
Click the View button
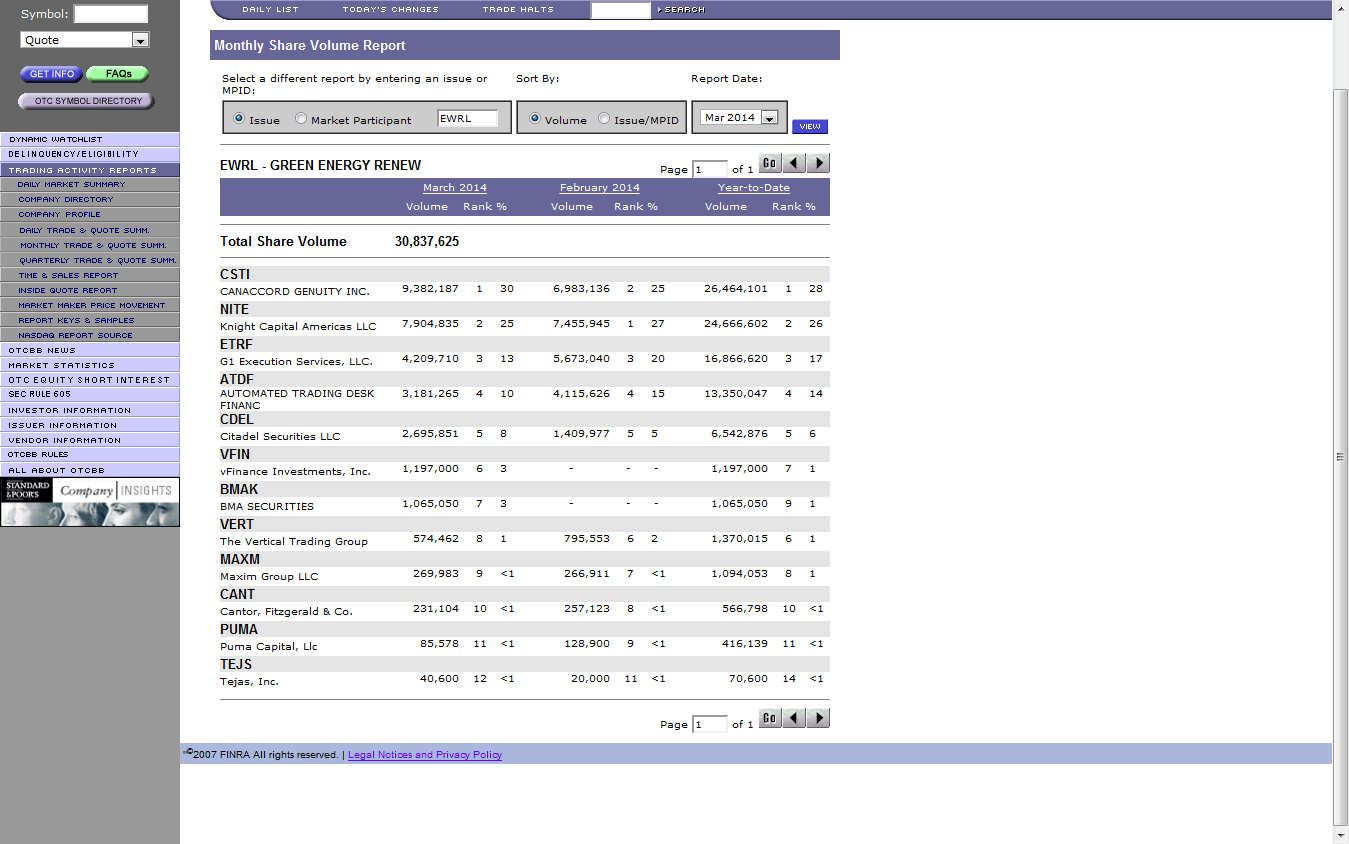point(810,127)
